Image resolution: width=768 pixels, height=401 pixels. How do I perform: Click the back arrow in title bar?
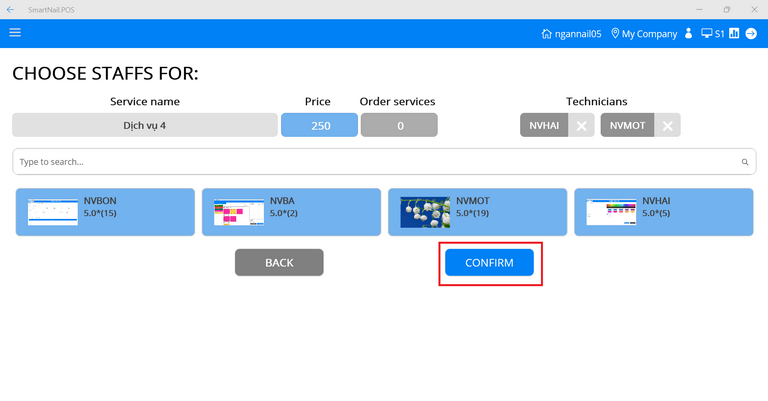coord(10,8)
